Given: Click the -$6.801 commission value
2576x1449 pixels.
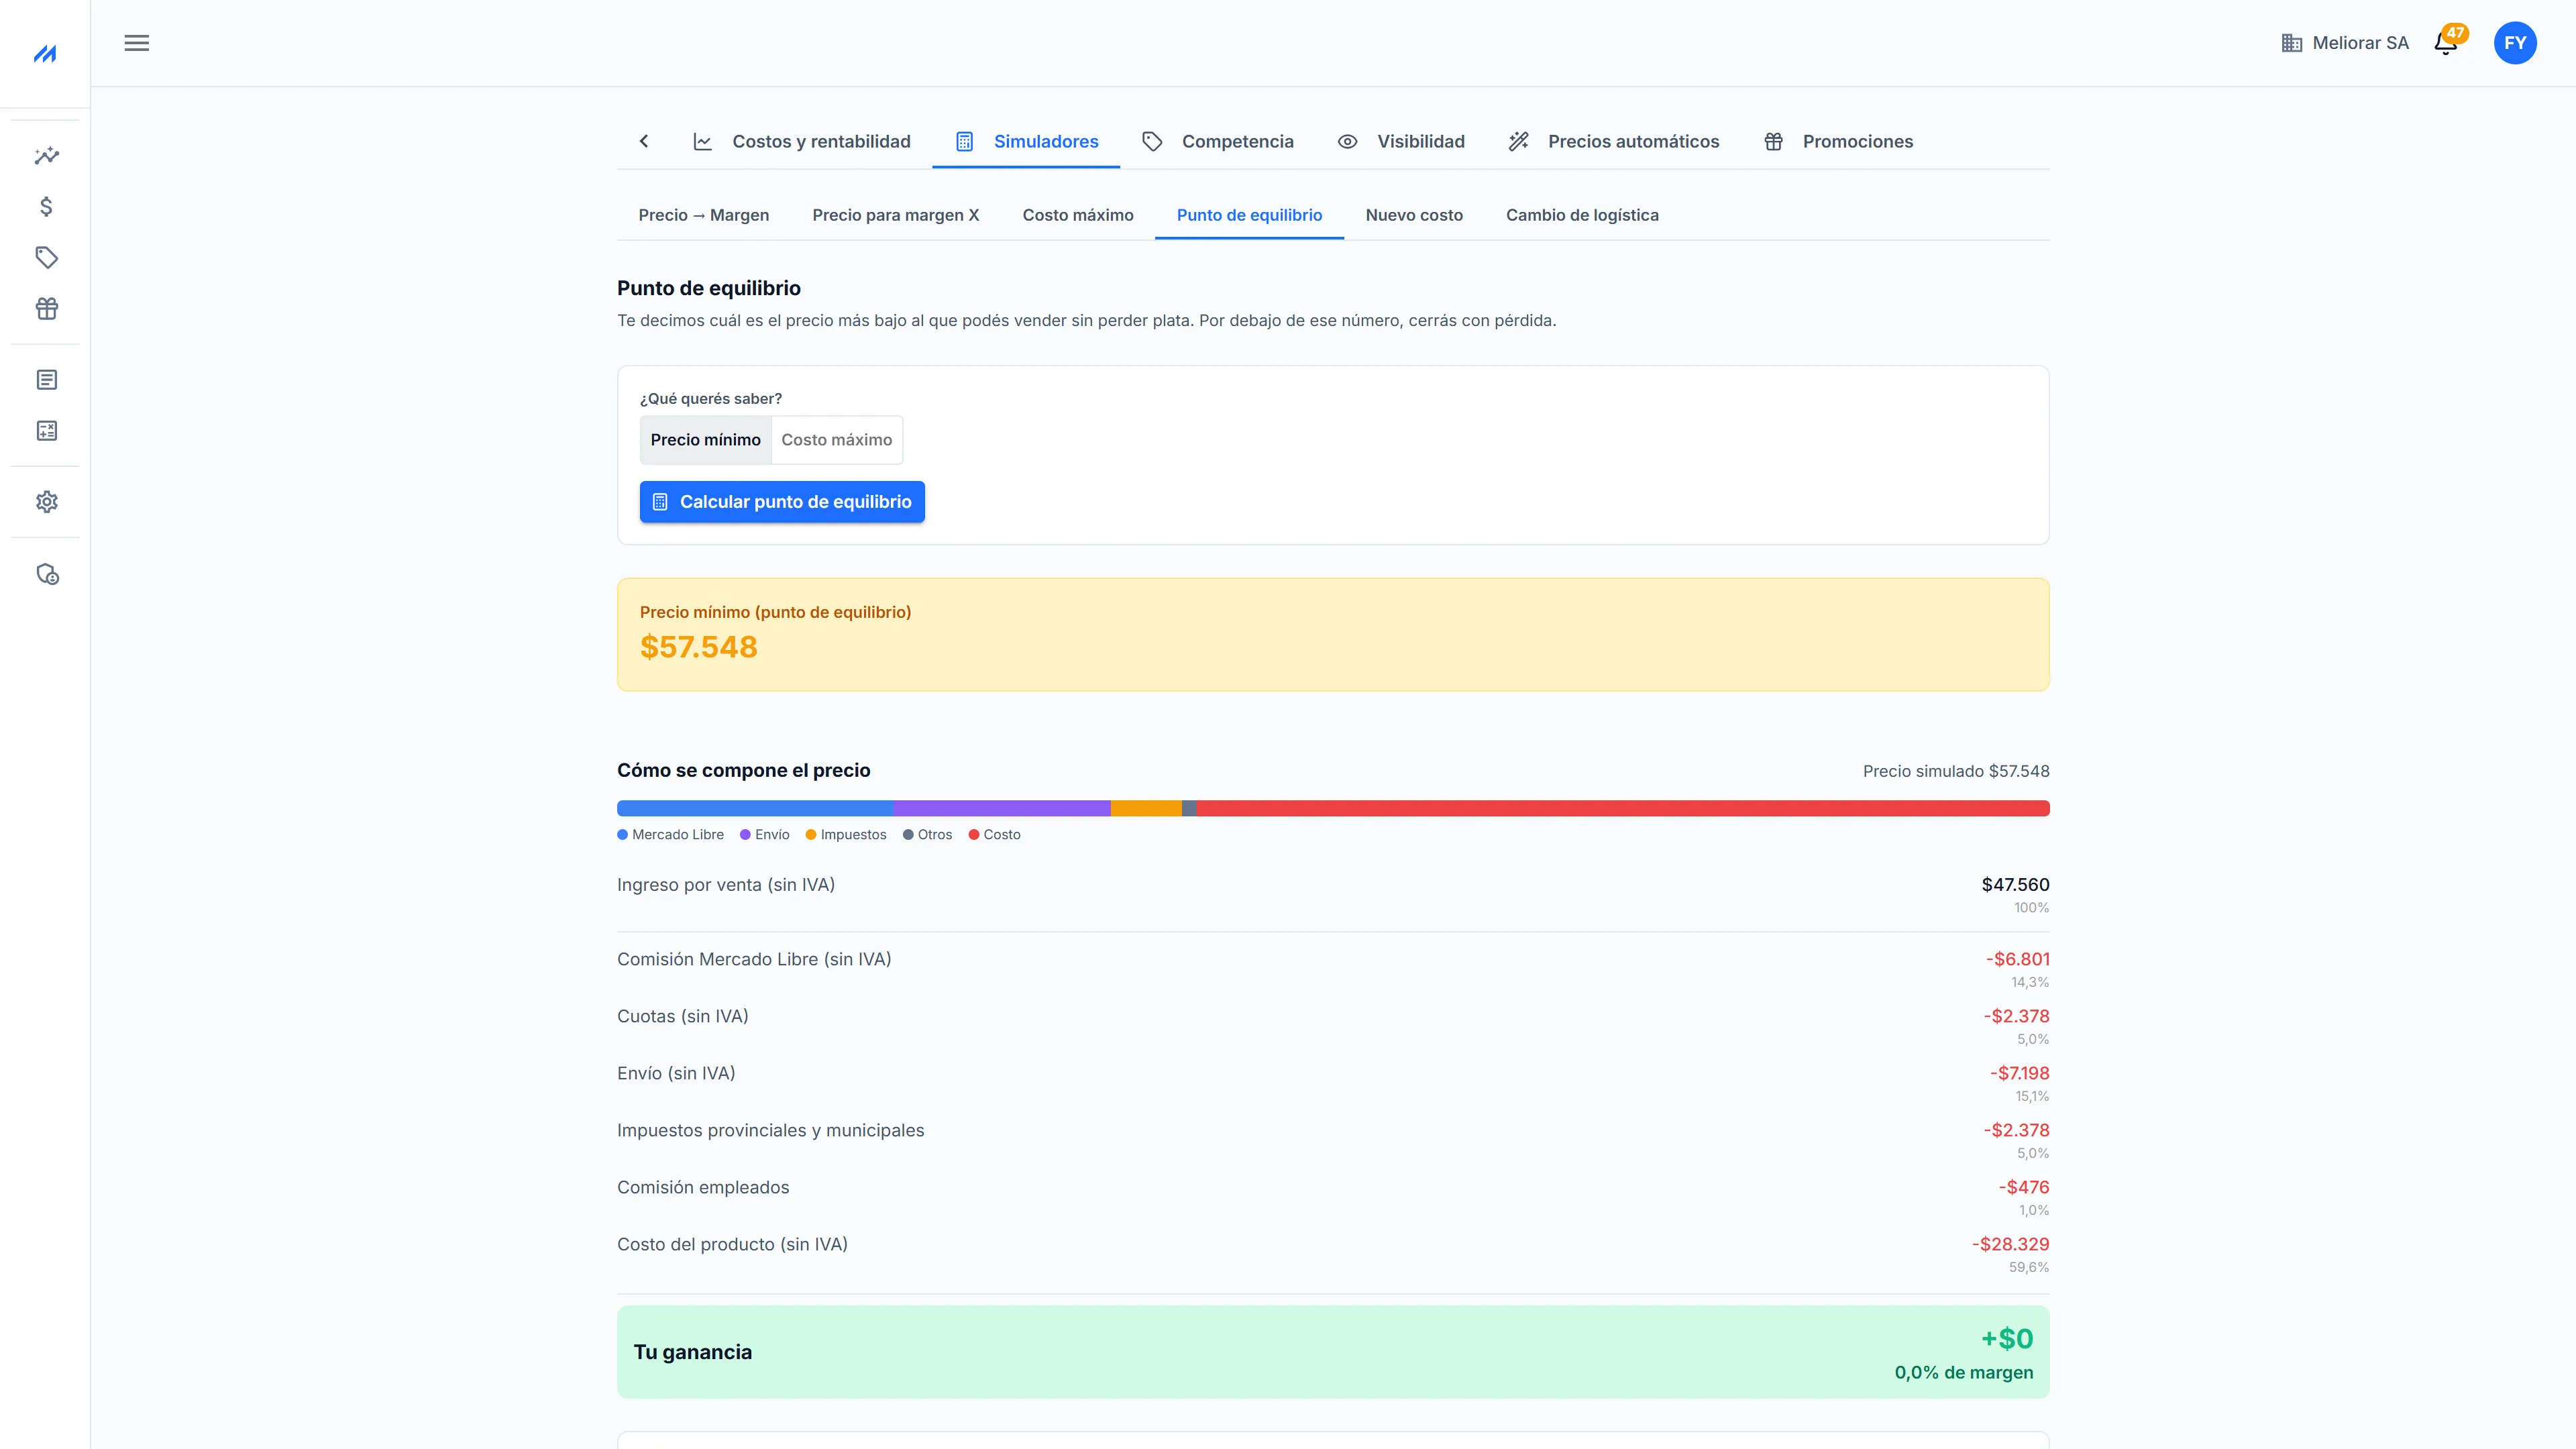Looking at the screenshot, I should [2017, 959].
